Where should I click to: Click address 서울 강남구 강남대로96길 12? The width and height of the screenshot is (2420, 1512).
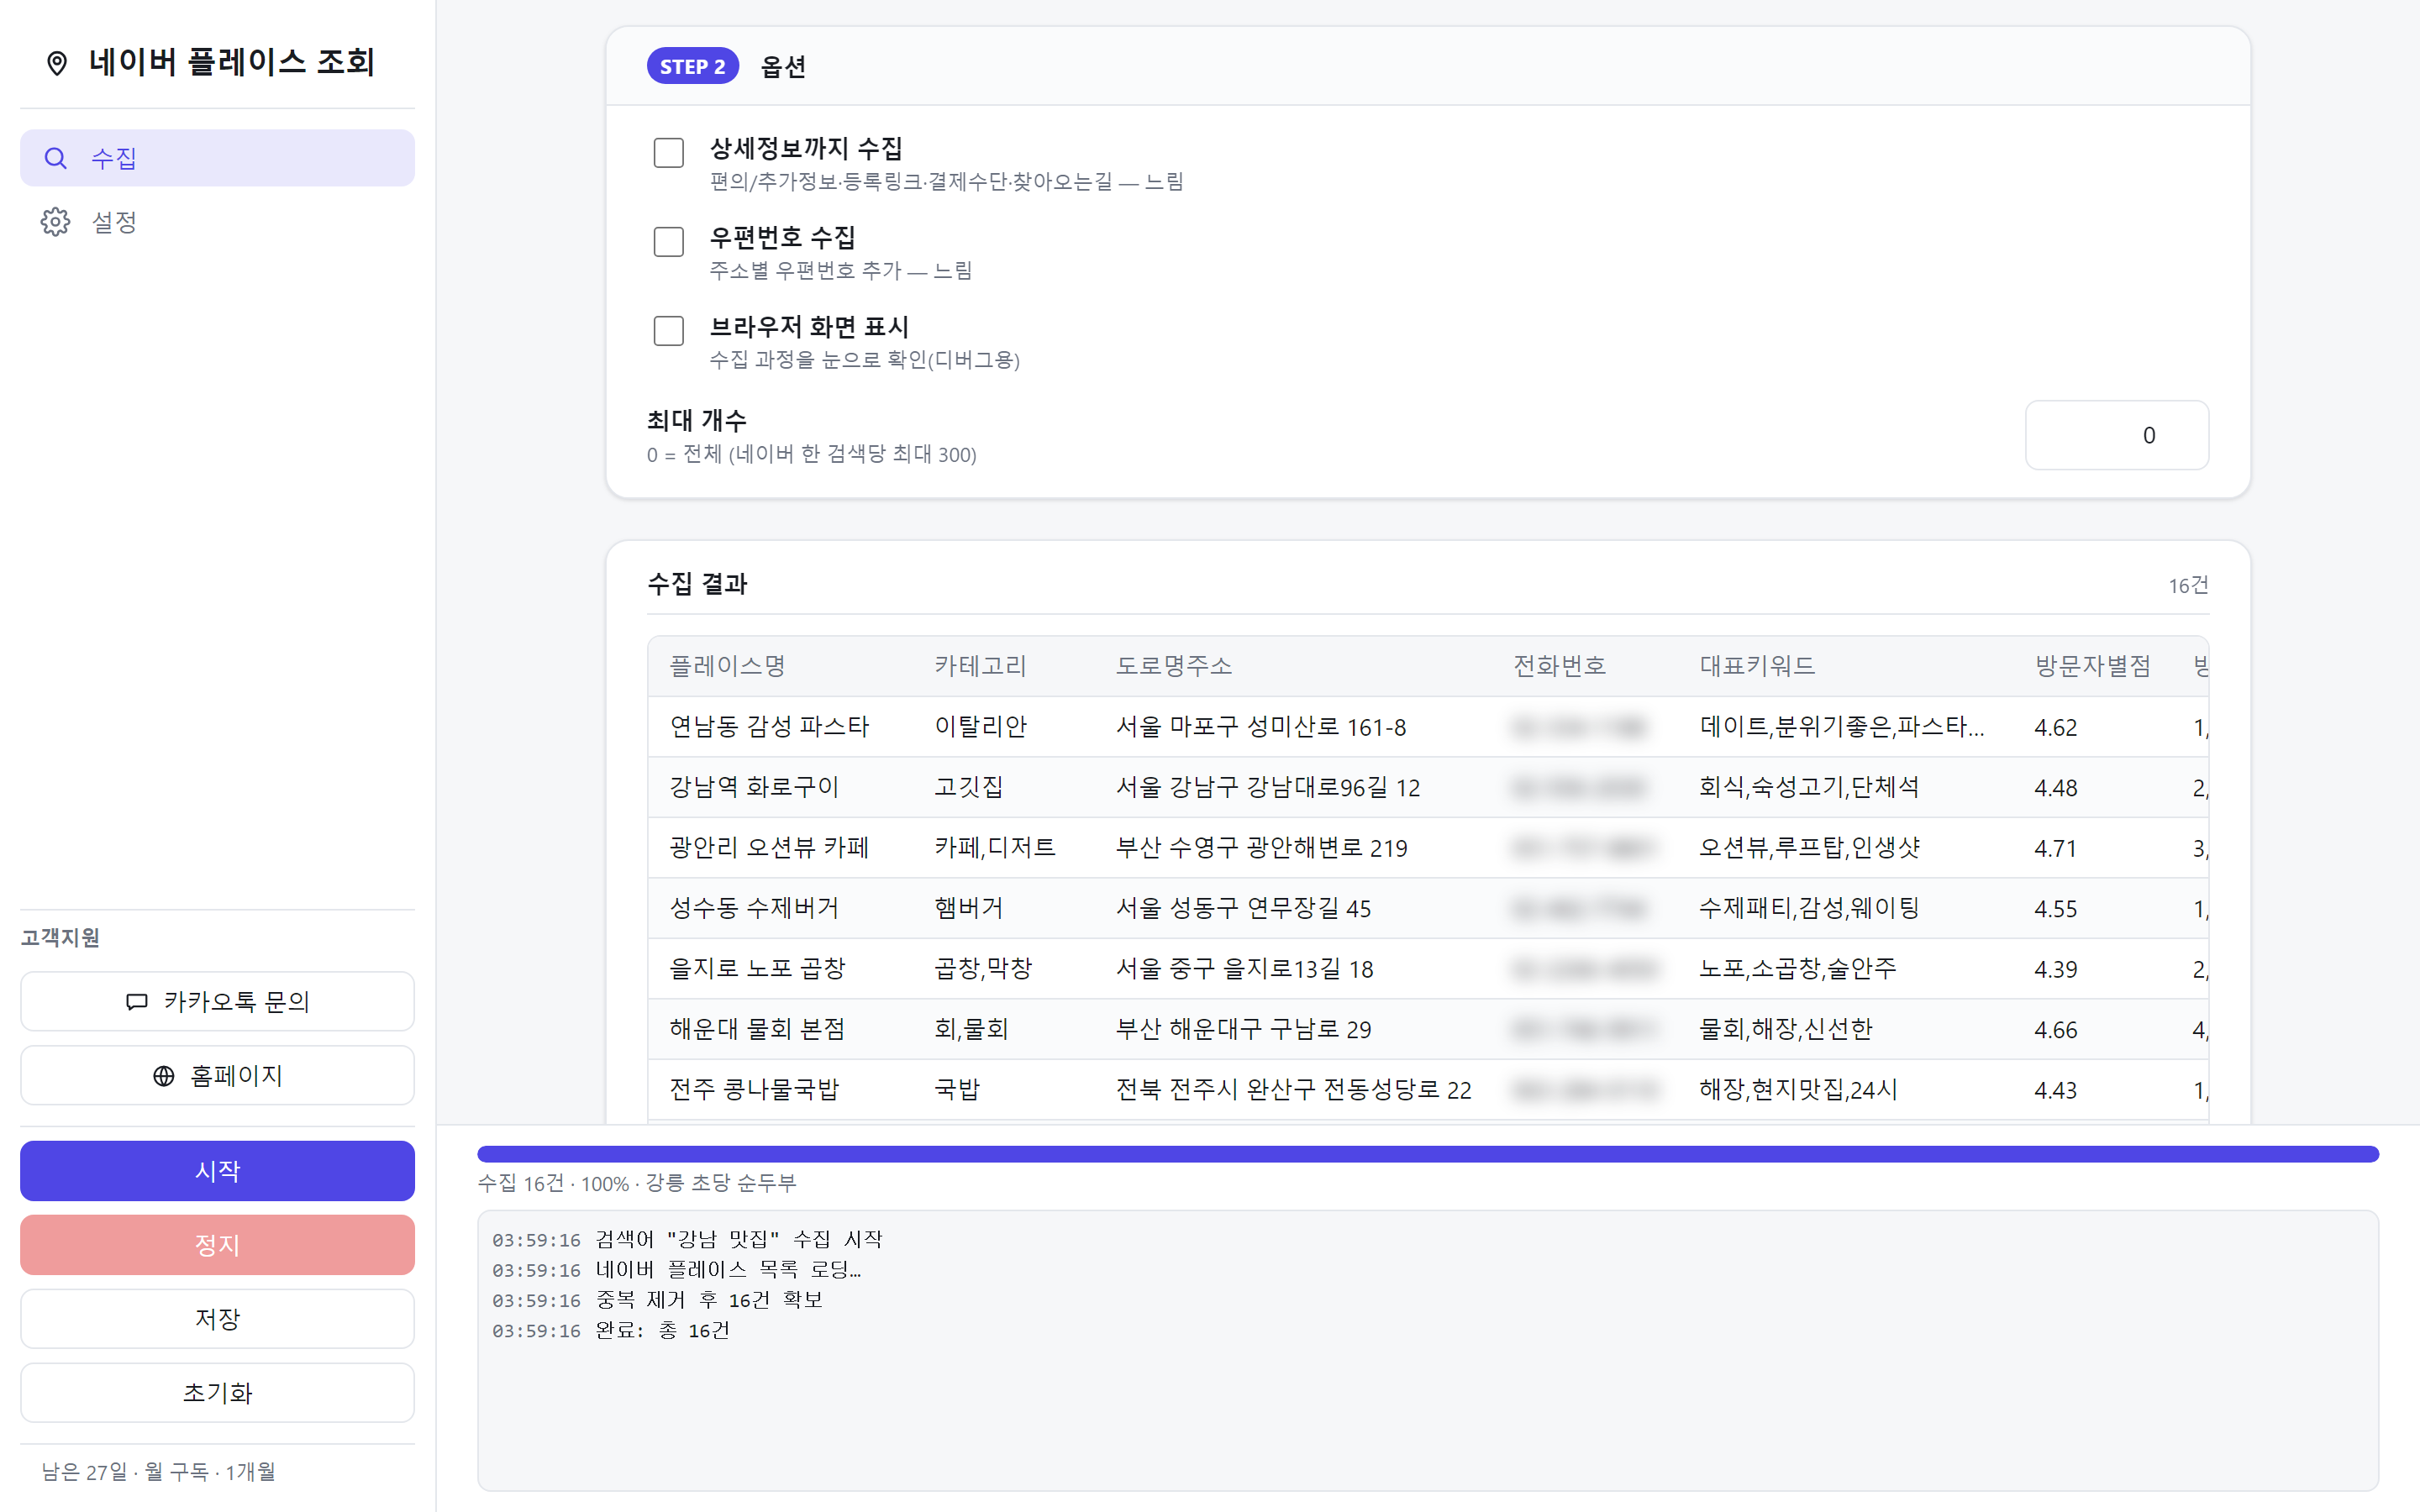click(1268, 787)
